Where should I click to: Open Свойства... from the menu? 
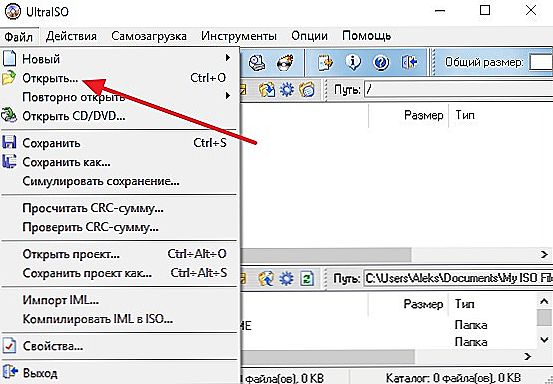click(119, 346)
